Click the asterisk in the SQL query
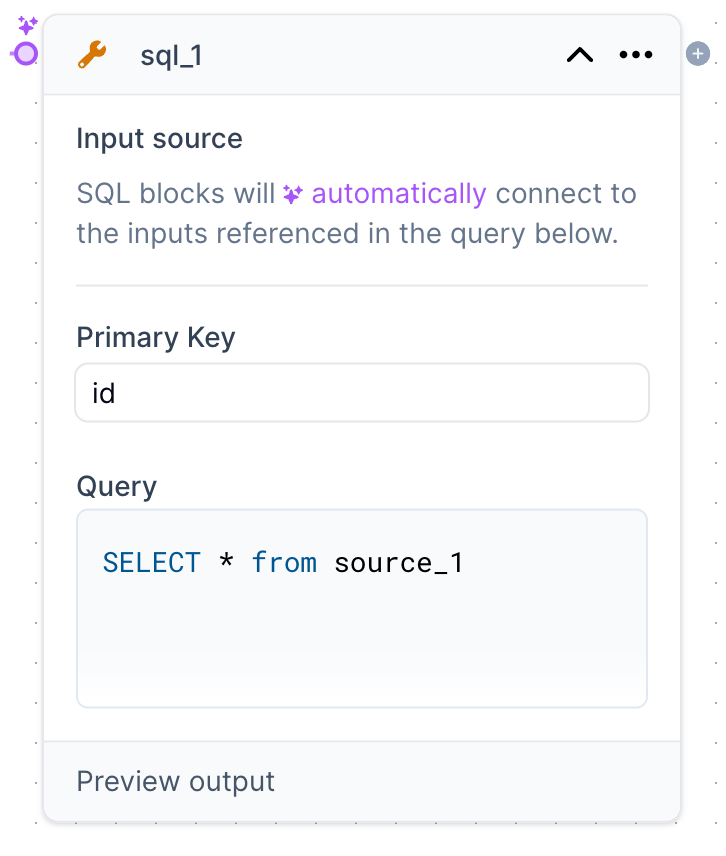The width and height of the screenshot is (726, 856). 227,563
